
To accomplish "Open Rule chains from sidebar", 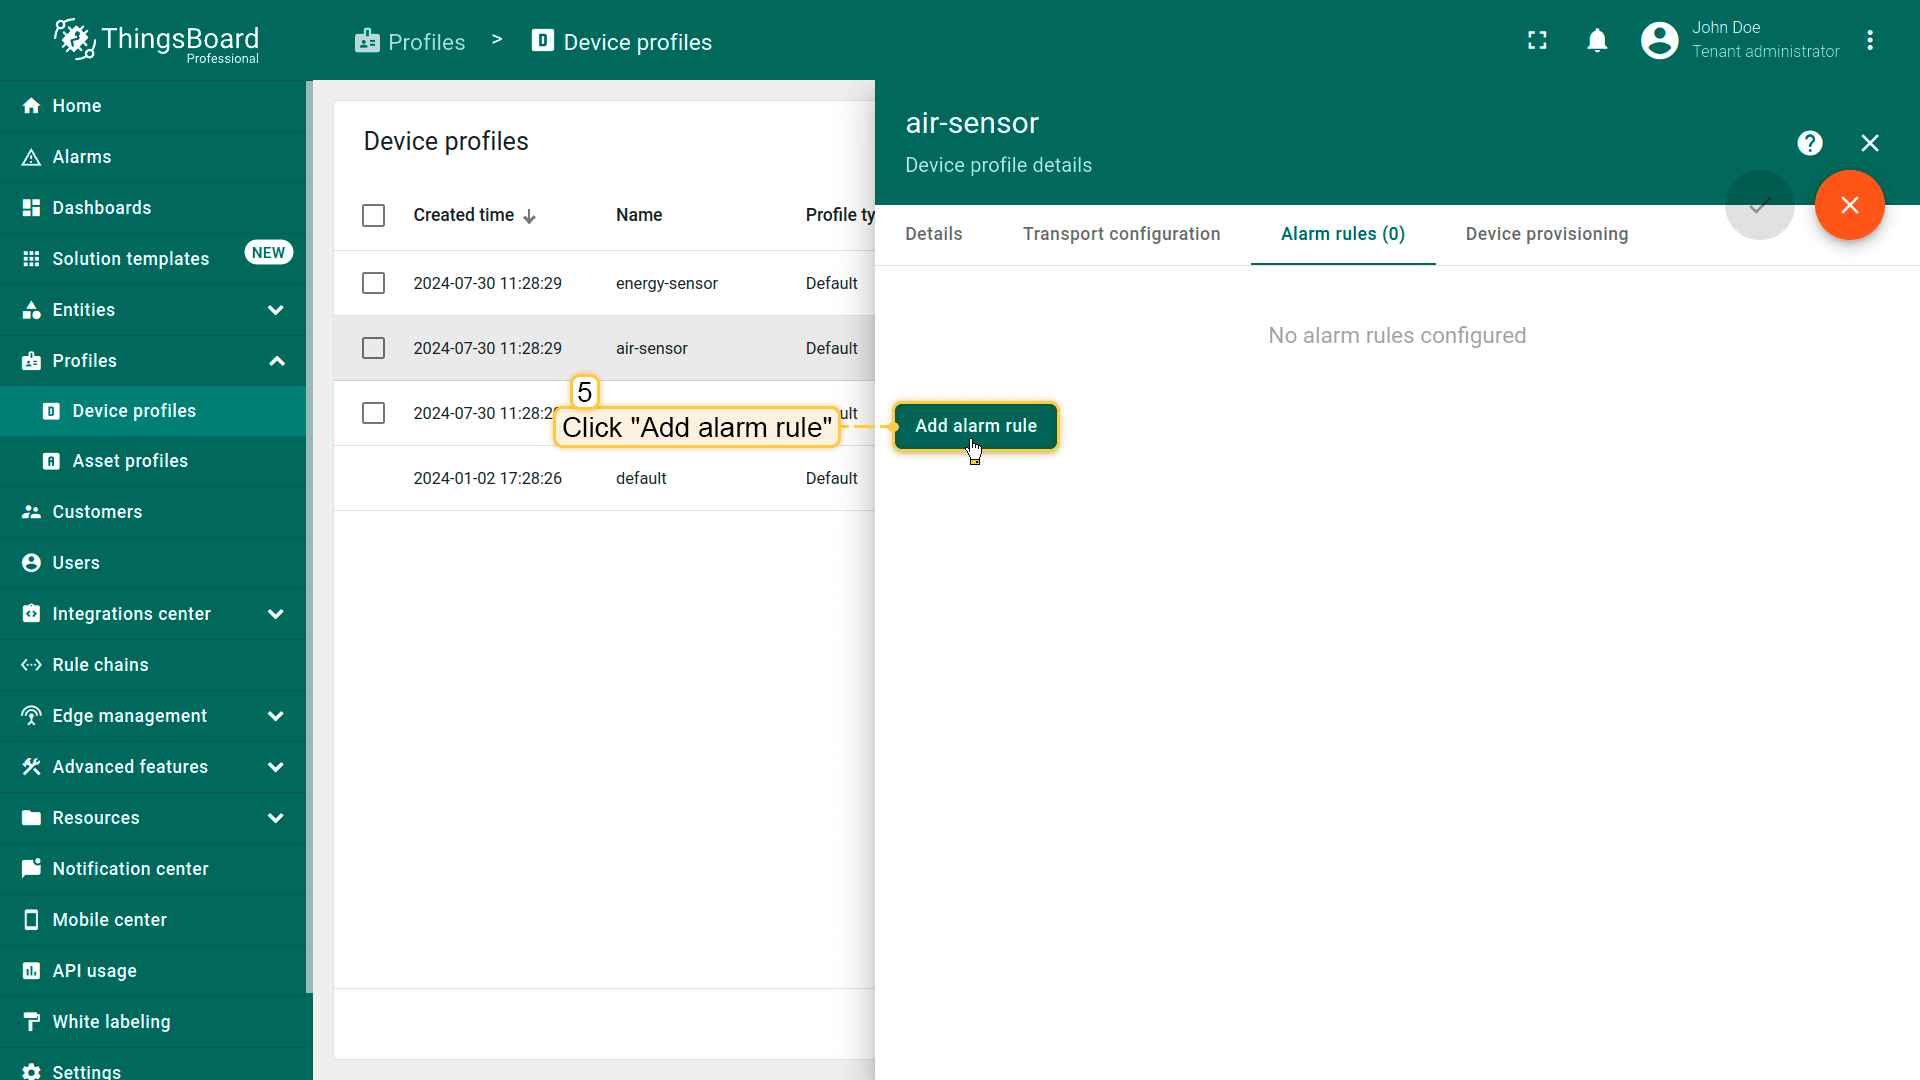I will point(100,665).
